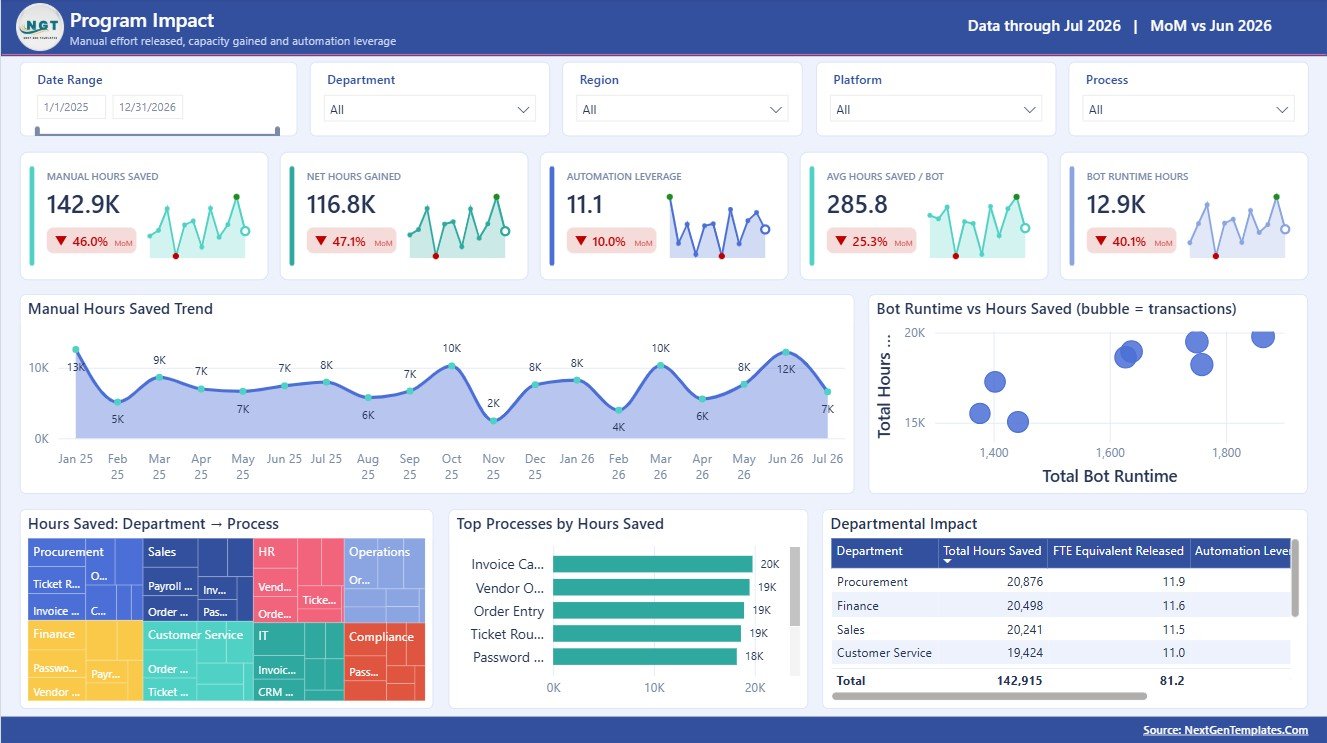Click the Departmental Impact vertical scrollbar
The height and width of the screenshot is (743, 1327).
tap(1295, 578)
